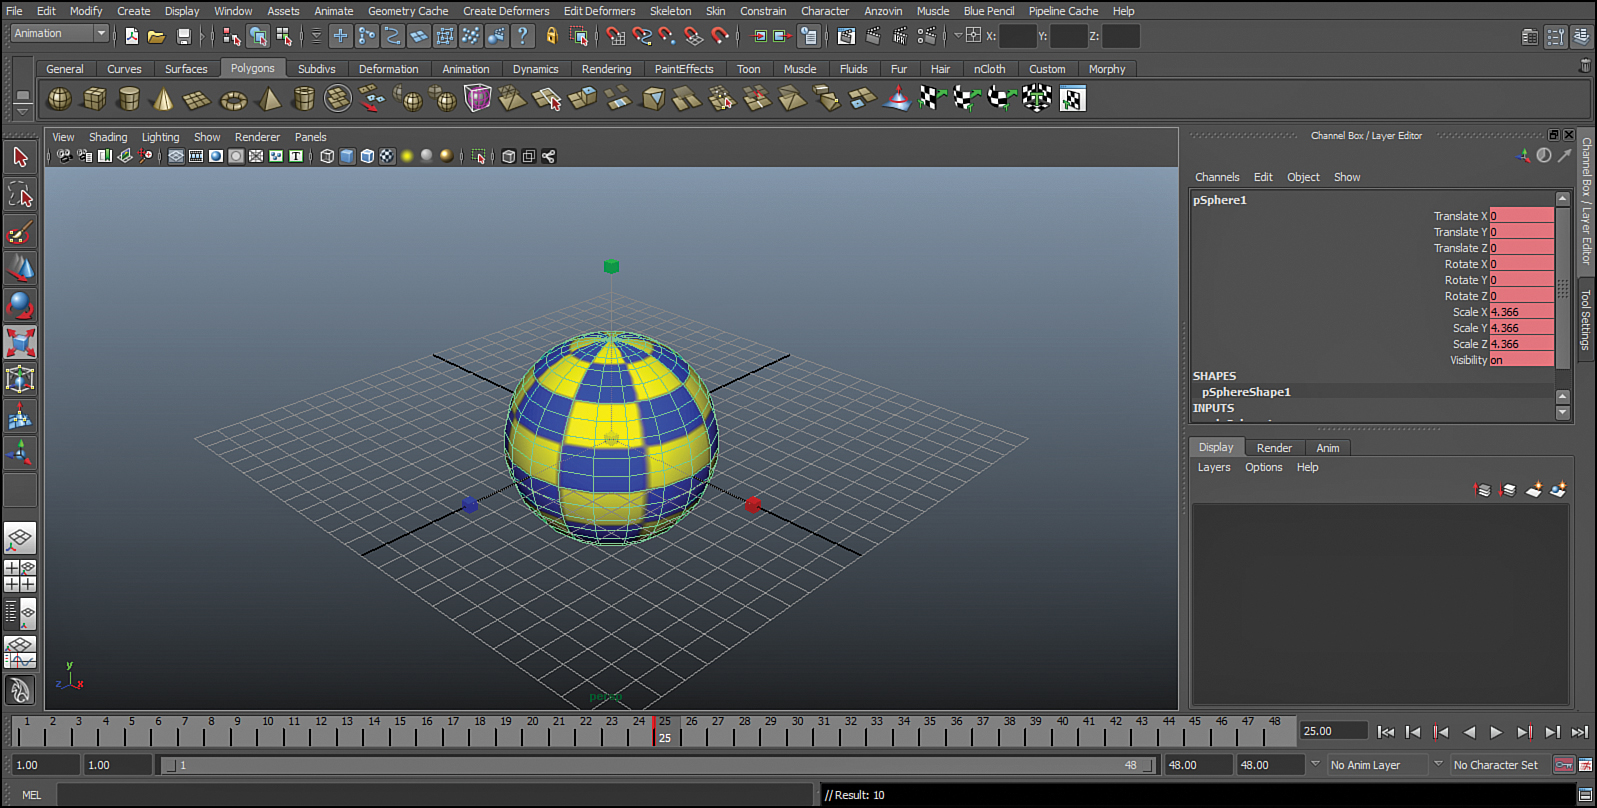Create a polygon pipe from the shelf

click(304, 99)
